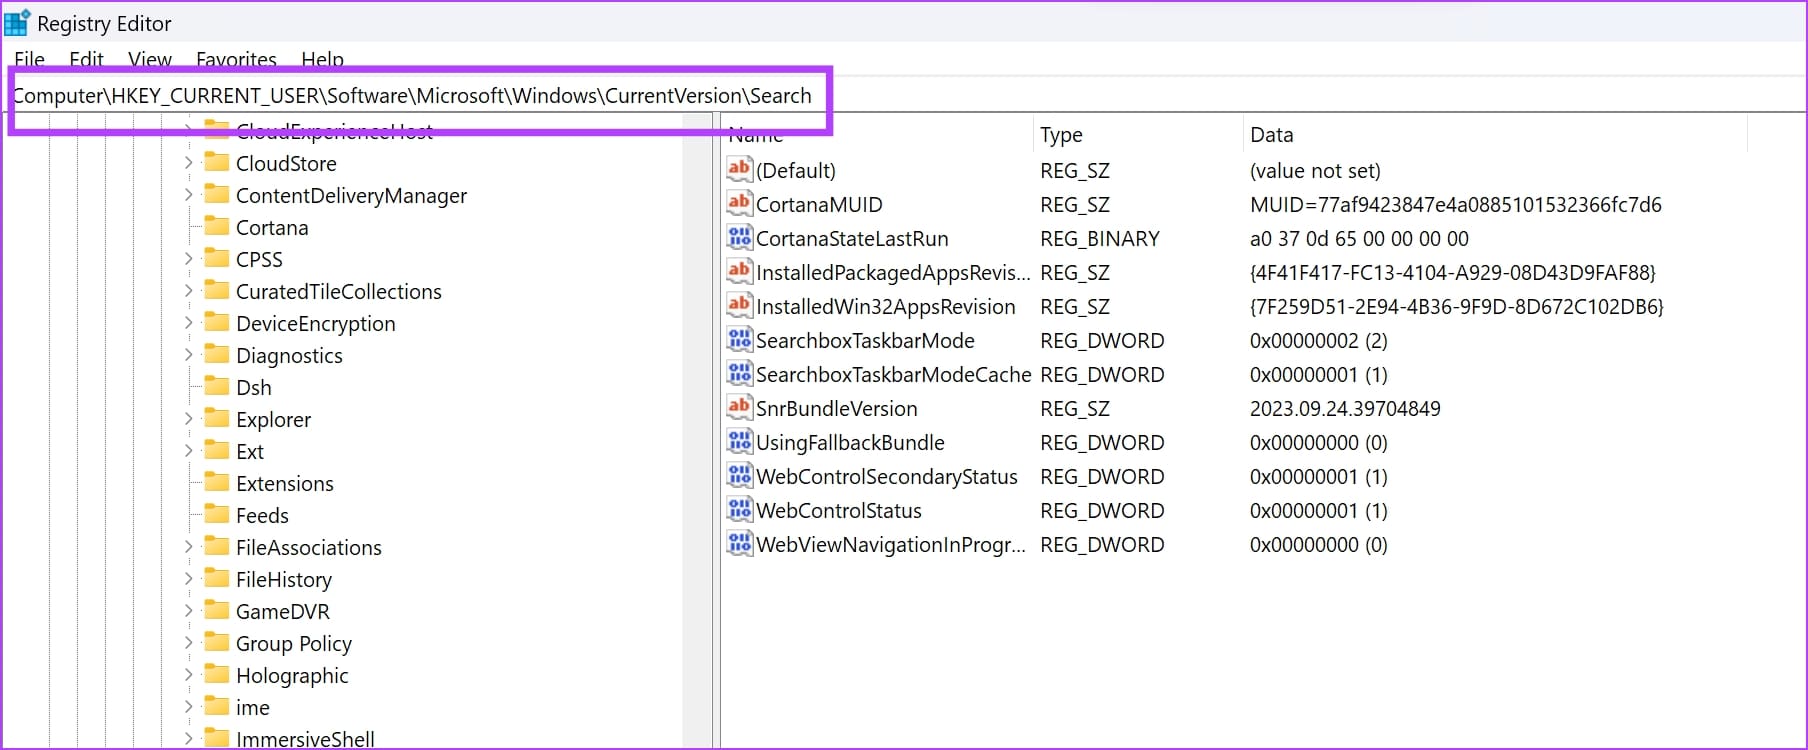Click the FileAssociations folder icon
The width and height of the screenshot is (1808, 750).
216,546
